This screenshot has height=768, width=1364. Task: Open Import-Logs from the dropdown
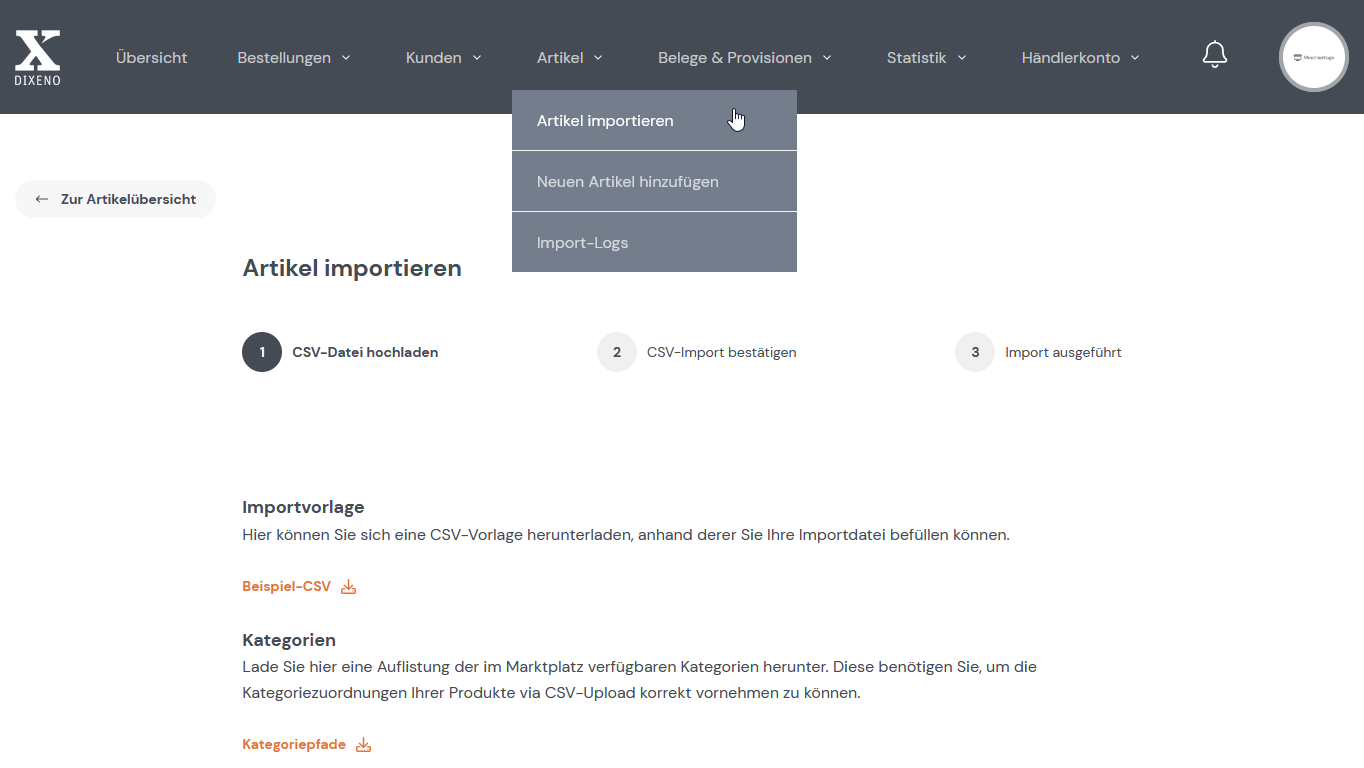(654, 242)
